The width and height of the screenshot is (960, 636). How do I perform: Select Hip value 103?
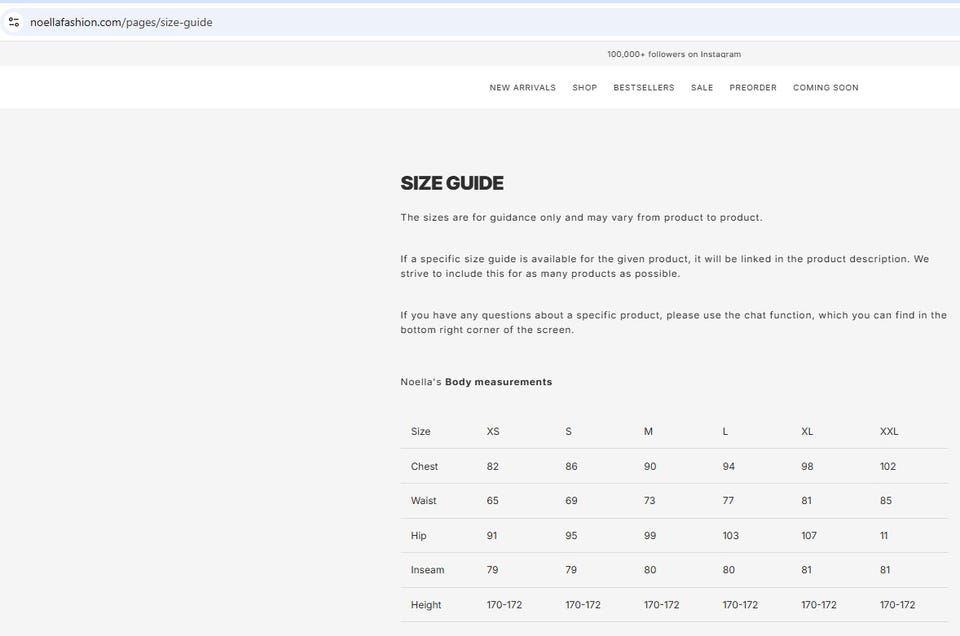[730, 536]
